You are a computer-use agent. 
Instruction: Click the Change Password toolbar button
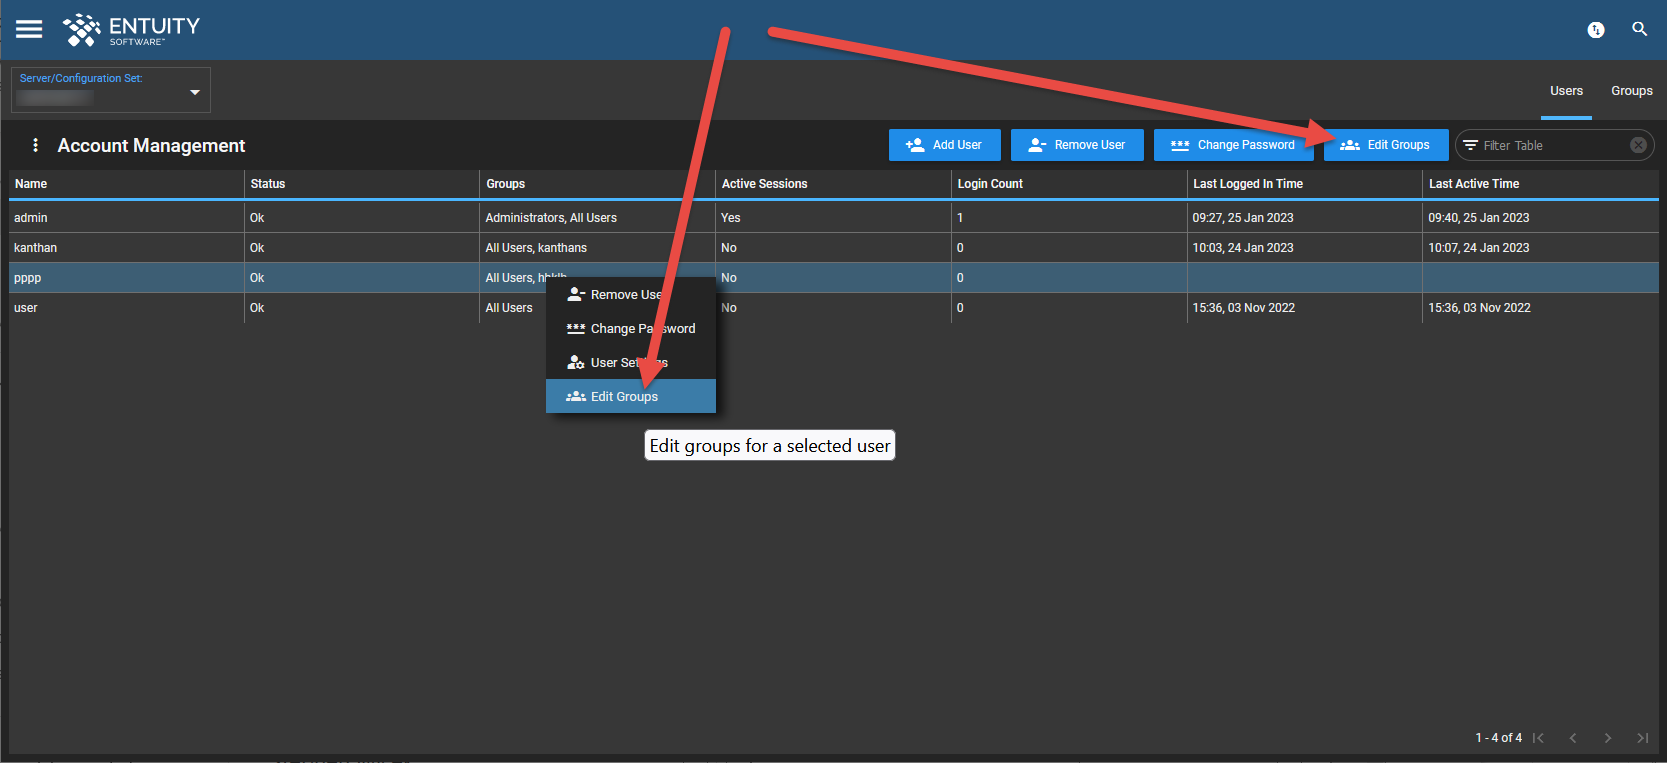coord(1234,145)
